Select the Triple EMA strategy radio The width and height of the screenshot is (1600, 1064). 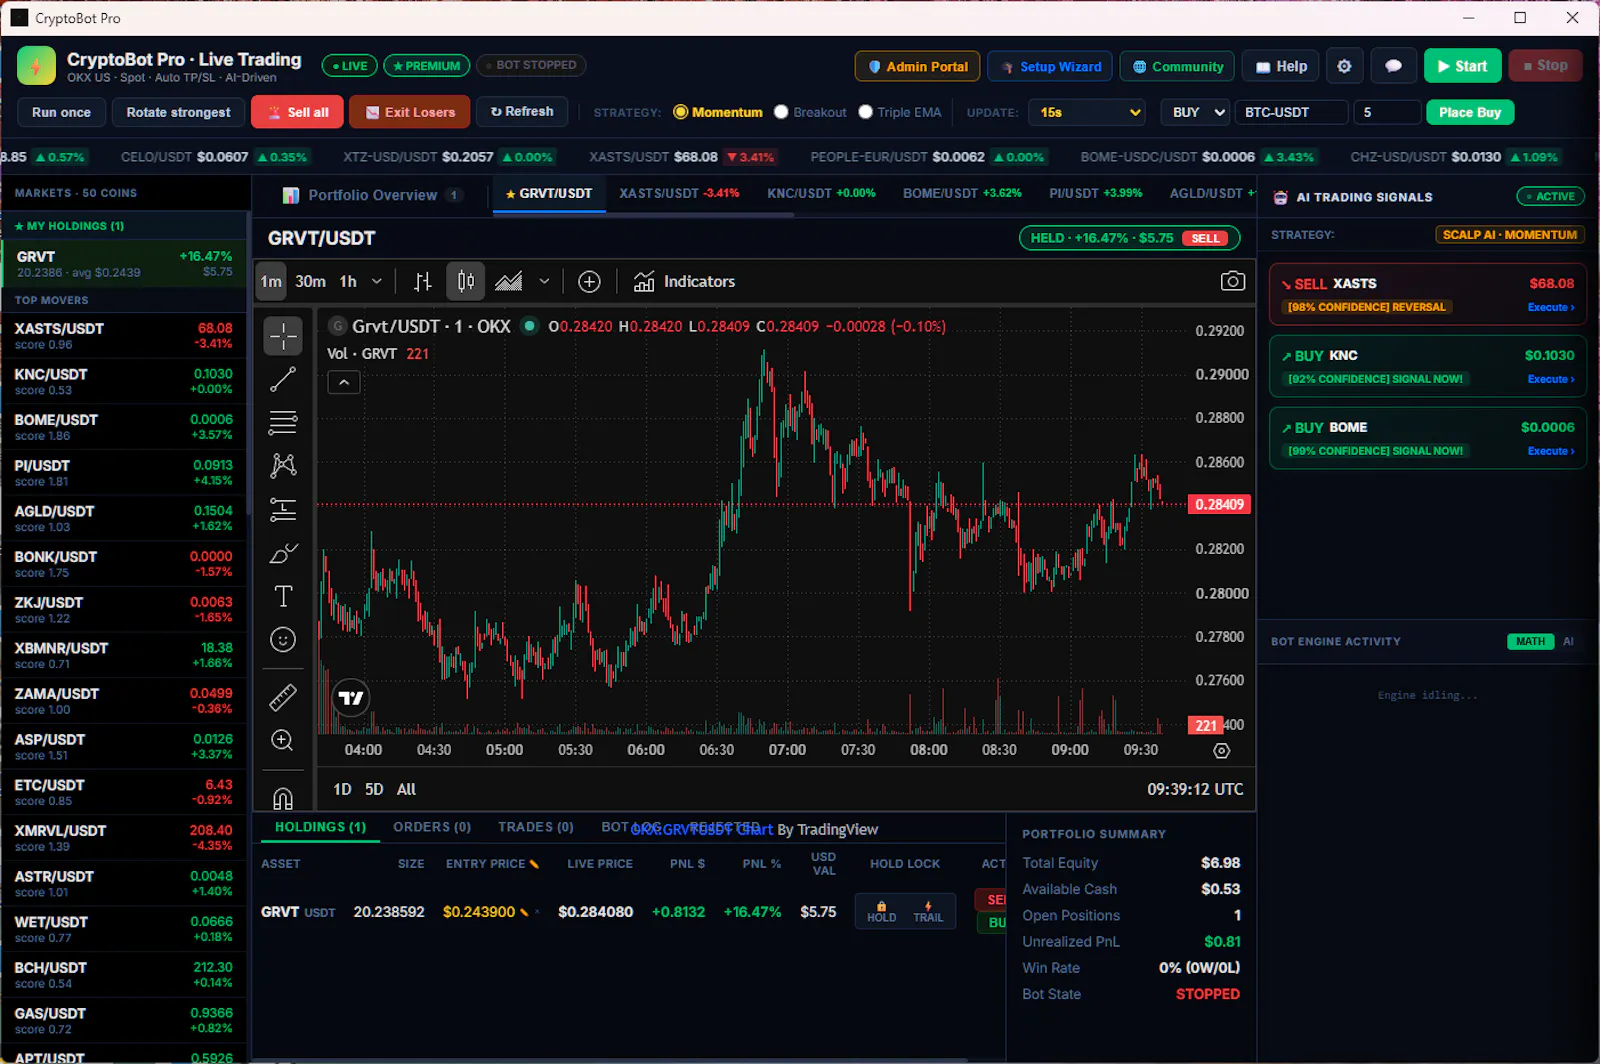(x=865, y=112)
